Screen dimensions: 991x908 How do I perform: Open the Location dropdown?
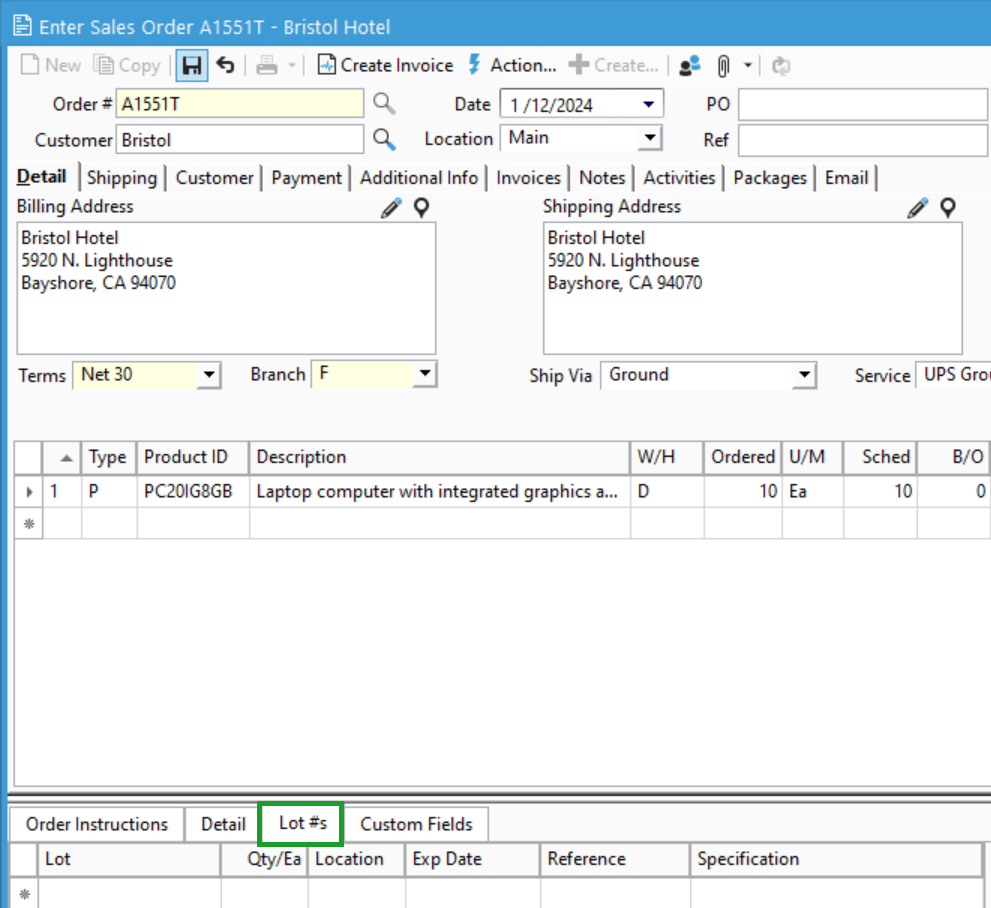[x=650, y=138]
